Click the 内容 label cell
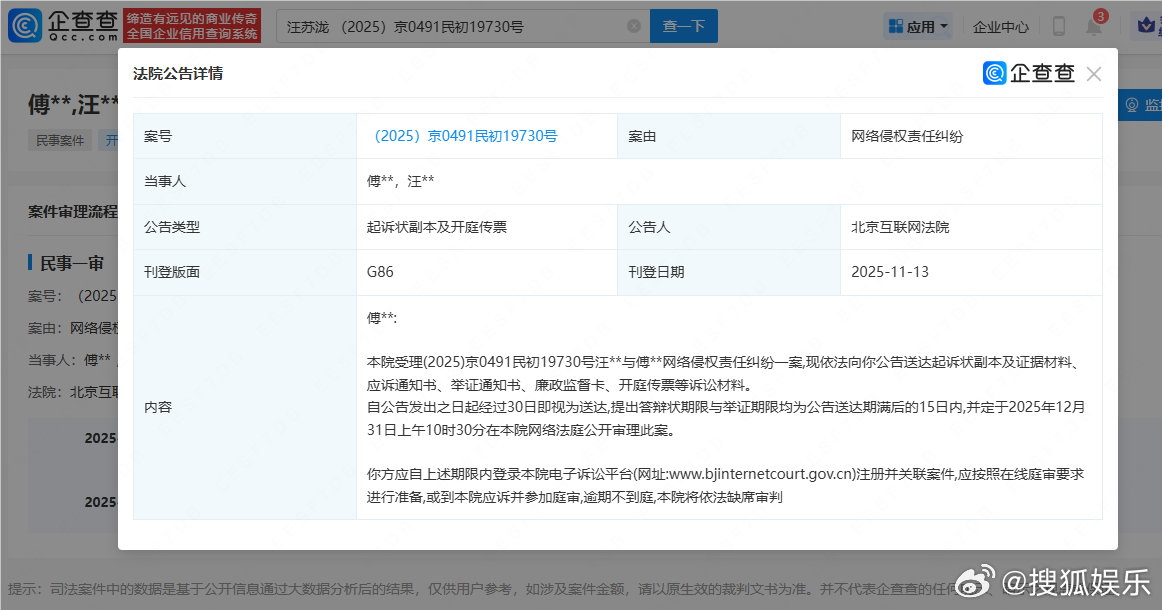Screen dimensions: 1162x610 [x=245, y=407]
